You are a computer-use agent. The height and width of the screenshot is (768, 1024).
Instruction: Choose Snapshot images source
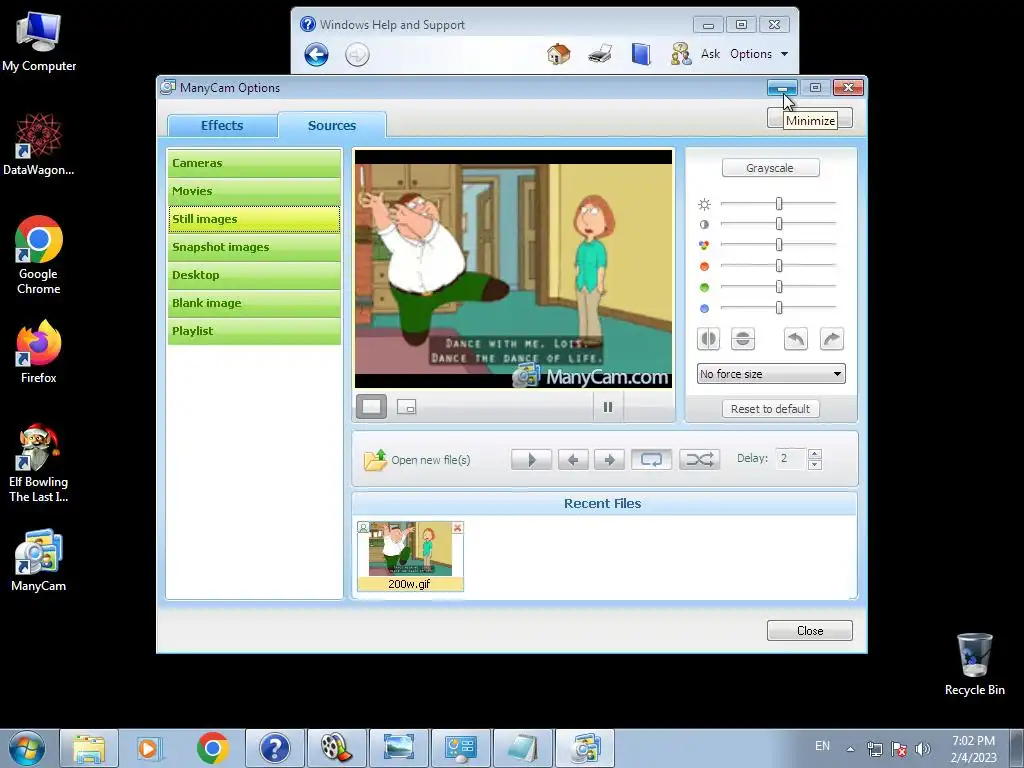[254, 248]
